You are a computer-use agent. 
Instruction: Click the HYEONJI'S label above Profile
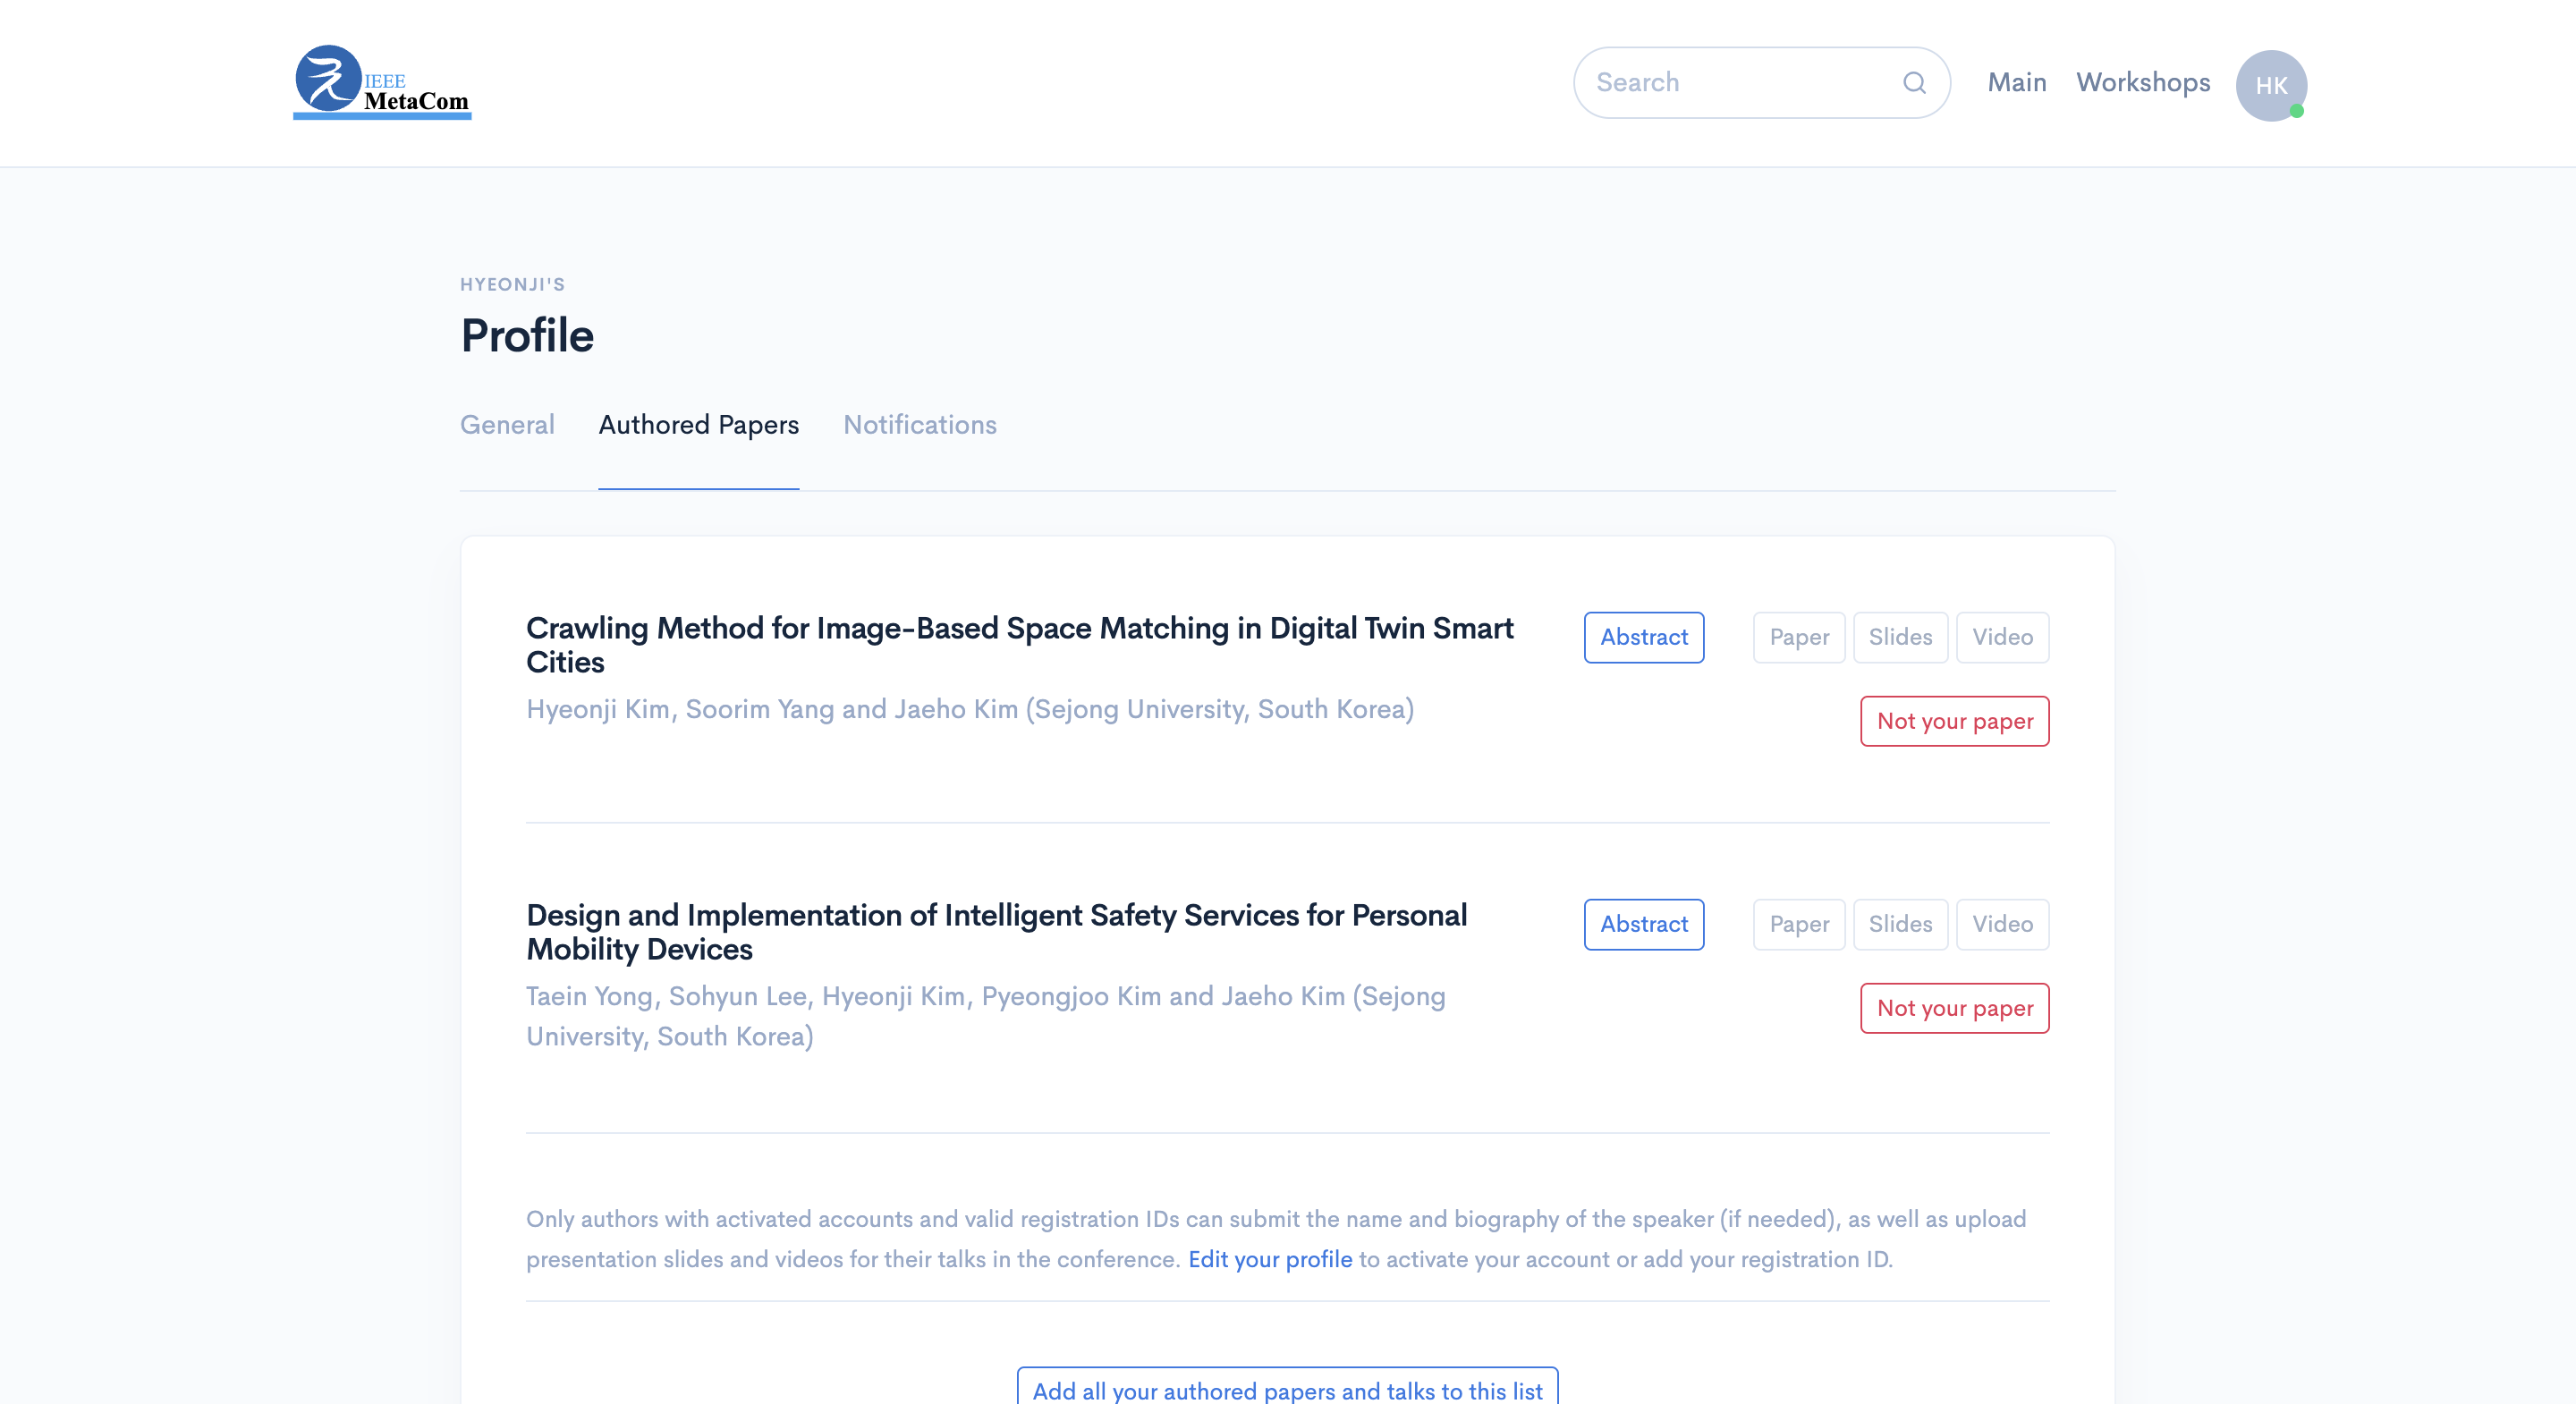point(512,285)
